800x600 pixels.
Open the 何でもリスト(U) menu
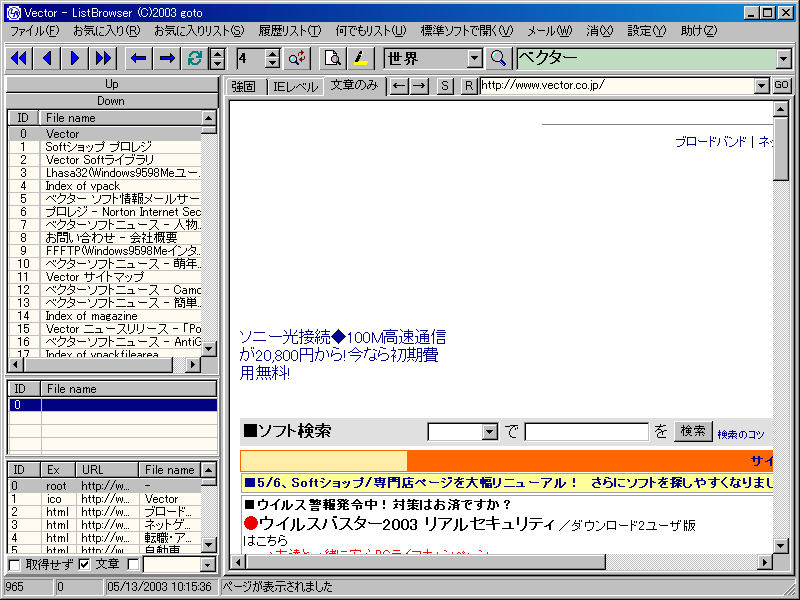pos(370,31)
